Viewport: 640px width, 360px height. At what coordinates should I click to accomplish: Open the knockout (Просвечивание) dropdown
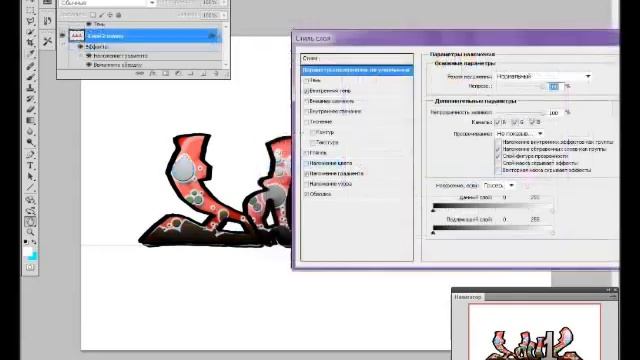pos(519,134)
